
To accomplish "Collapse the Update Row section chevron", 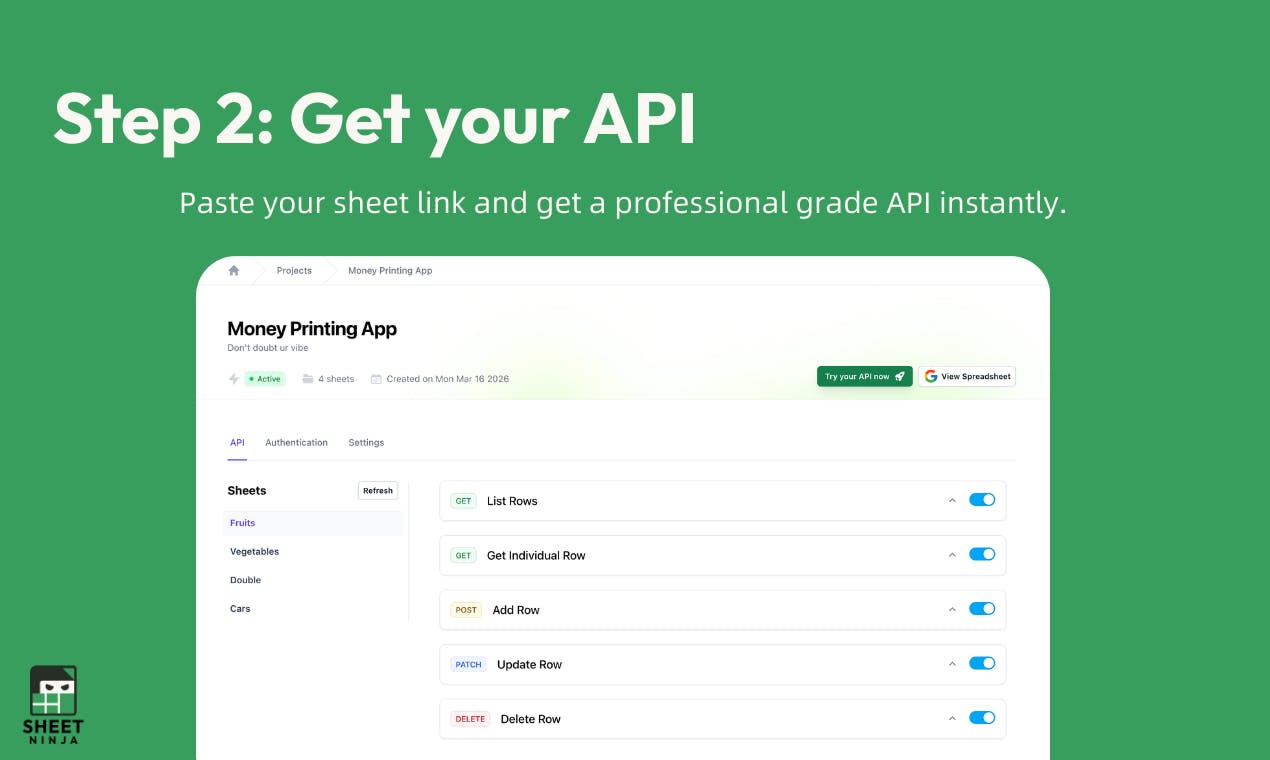I will tap(952, 664).
